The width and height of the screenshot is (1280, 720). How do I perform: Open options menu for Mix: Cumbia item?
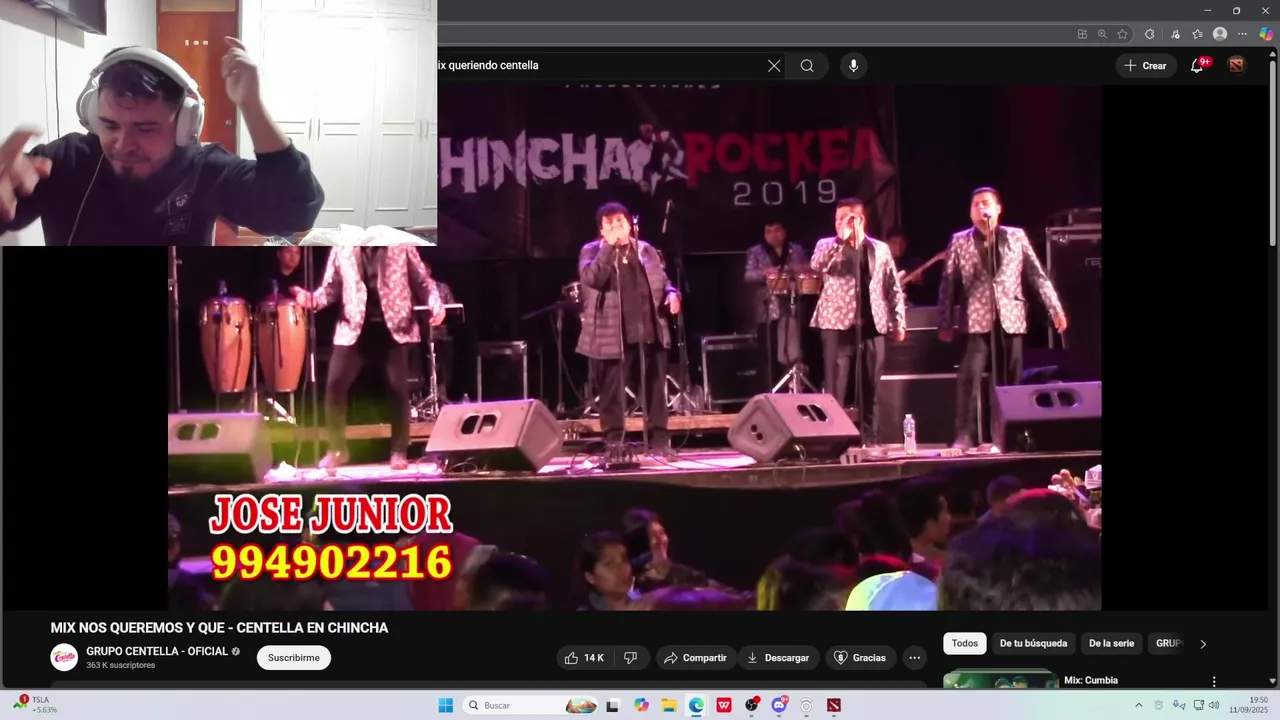1214,682
